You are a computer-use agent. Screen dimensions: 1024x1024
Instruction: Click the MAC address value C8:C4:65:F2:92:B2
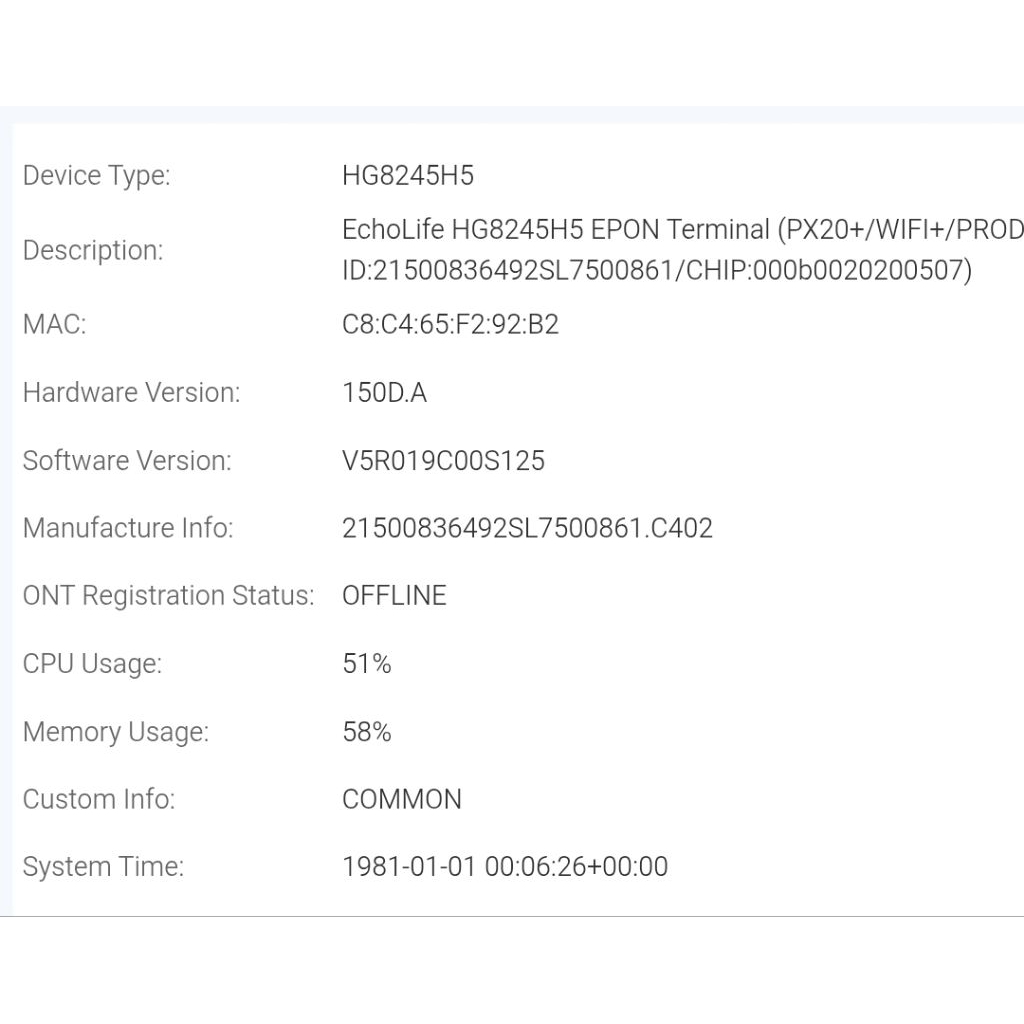tap(450, 325)
